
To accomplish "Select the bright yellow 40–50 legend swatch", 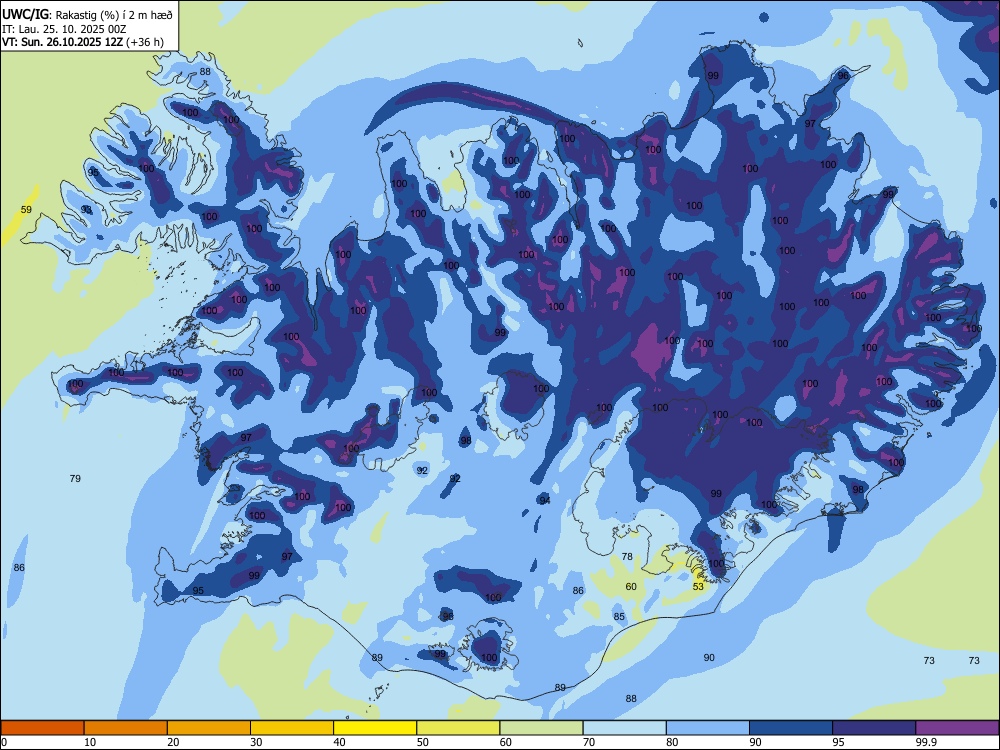I will point(375,728).
